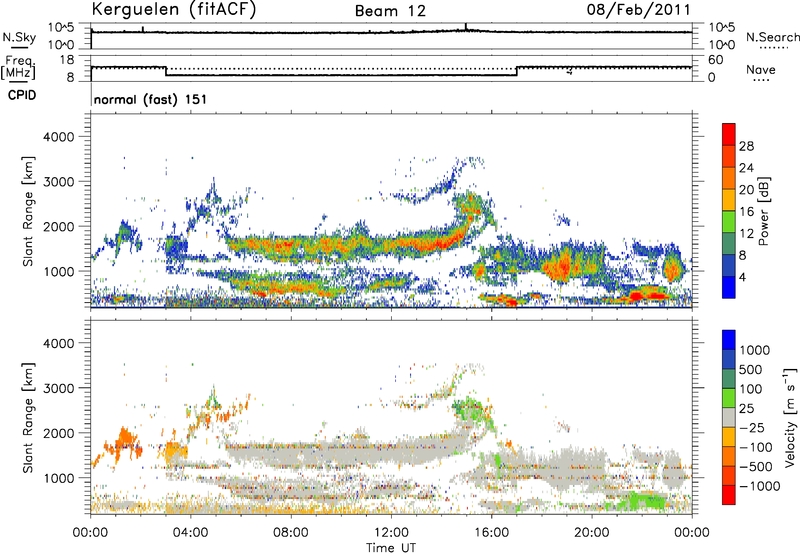Click the '12:00' time axis label
The height and width of the screenshot is (554, 800).
click(x=391, y=533)
